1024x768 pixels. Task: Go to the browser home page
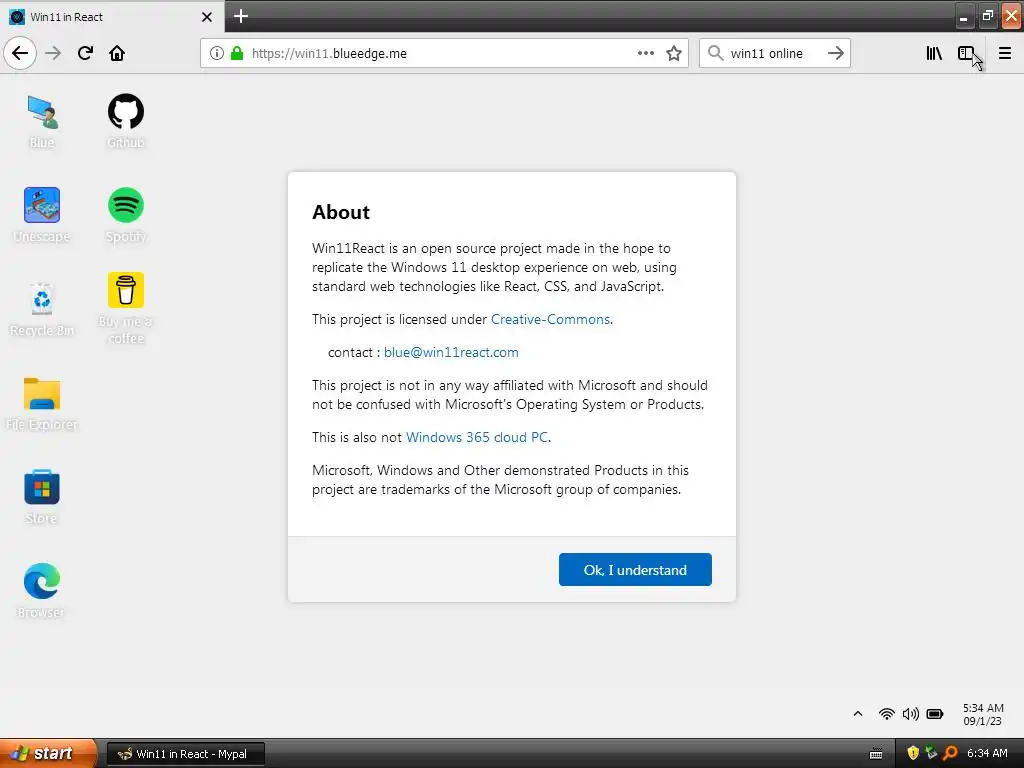pos(117,53)
